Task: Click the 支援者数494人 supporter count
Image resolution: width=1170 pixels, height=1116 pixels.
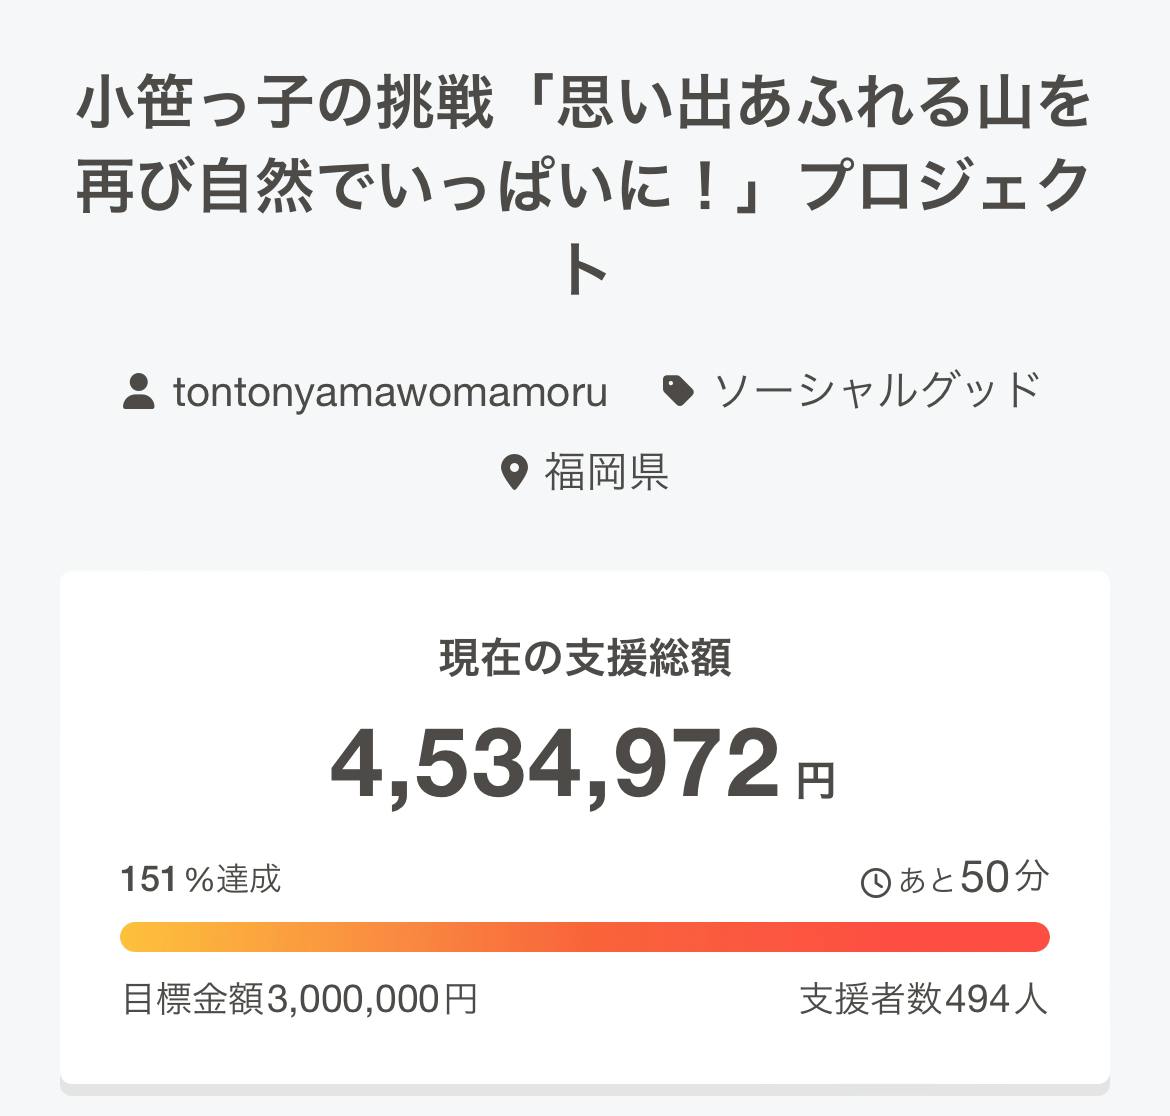Action: tap(923, 999)
